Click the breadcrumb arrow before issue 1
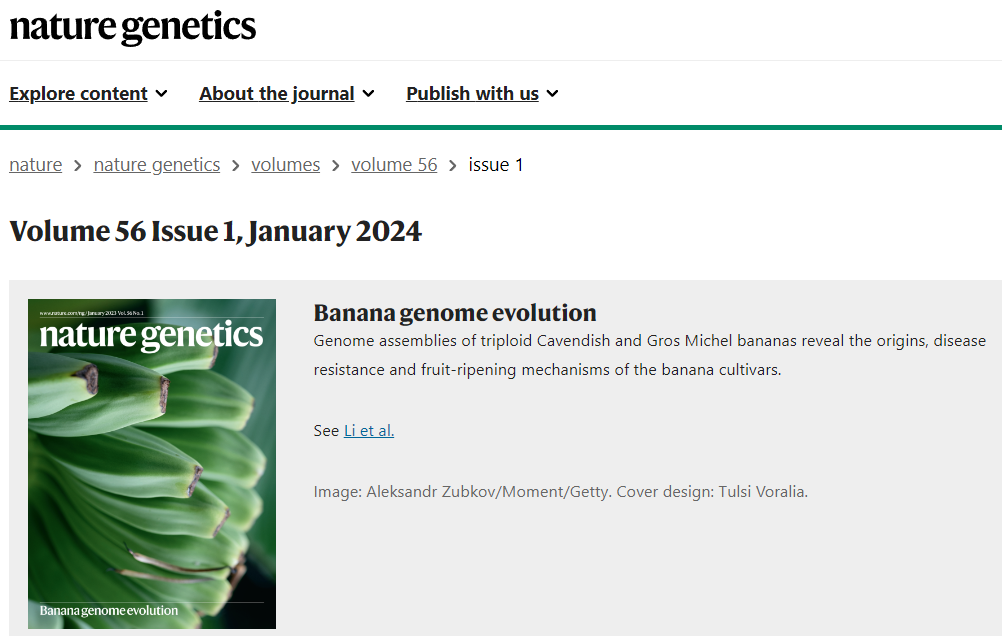Viewport: 1002px width, 636px height. [453, 166]
